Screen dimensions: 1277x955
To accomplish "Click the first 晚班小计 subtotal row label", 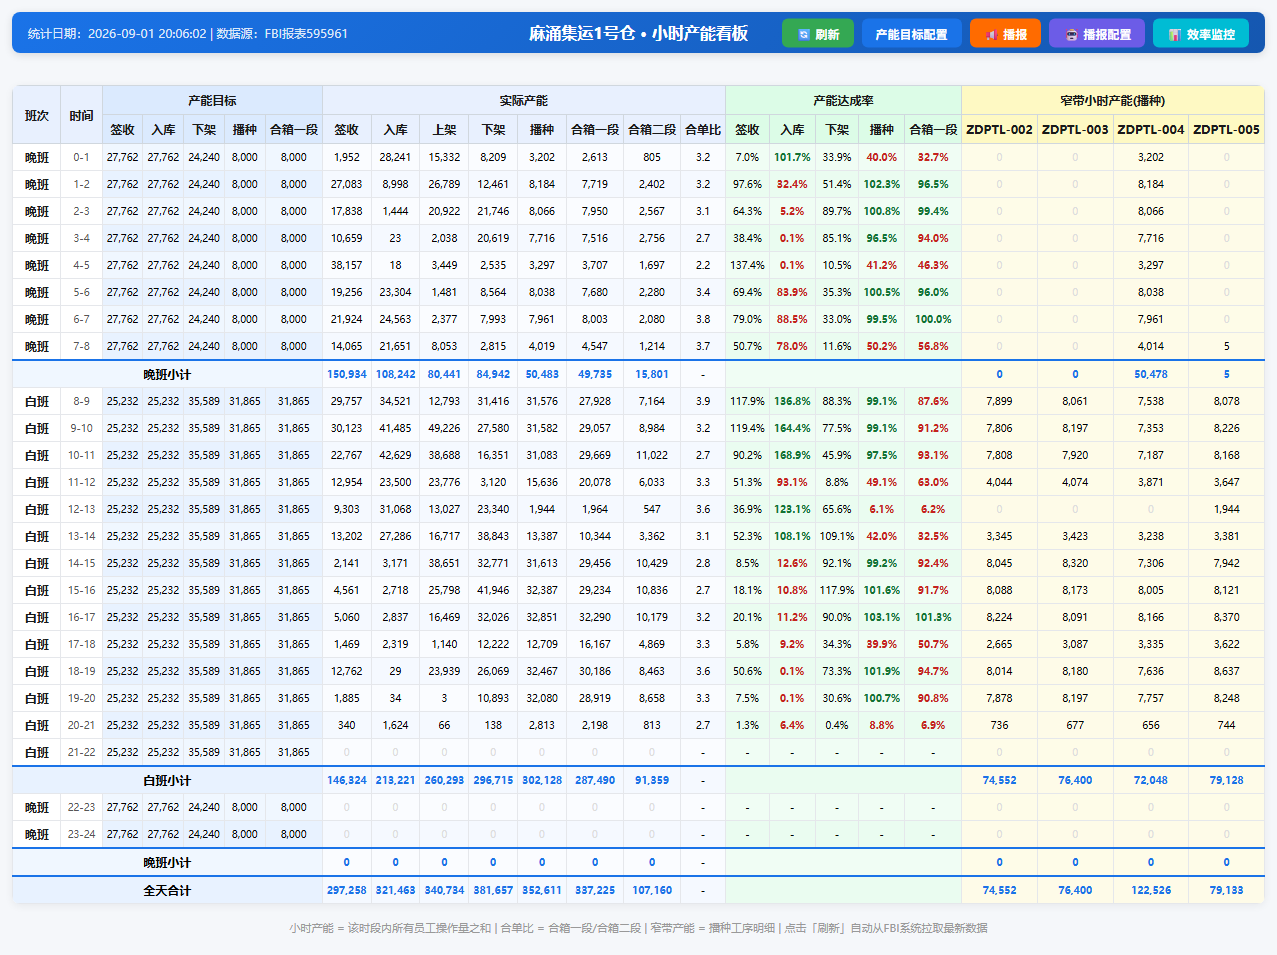I will pos(167,374).
